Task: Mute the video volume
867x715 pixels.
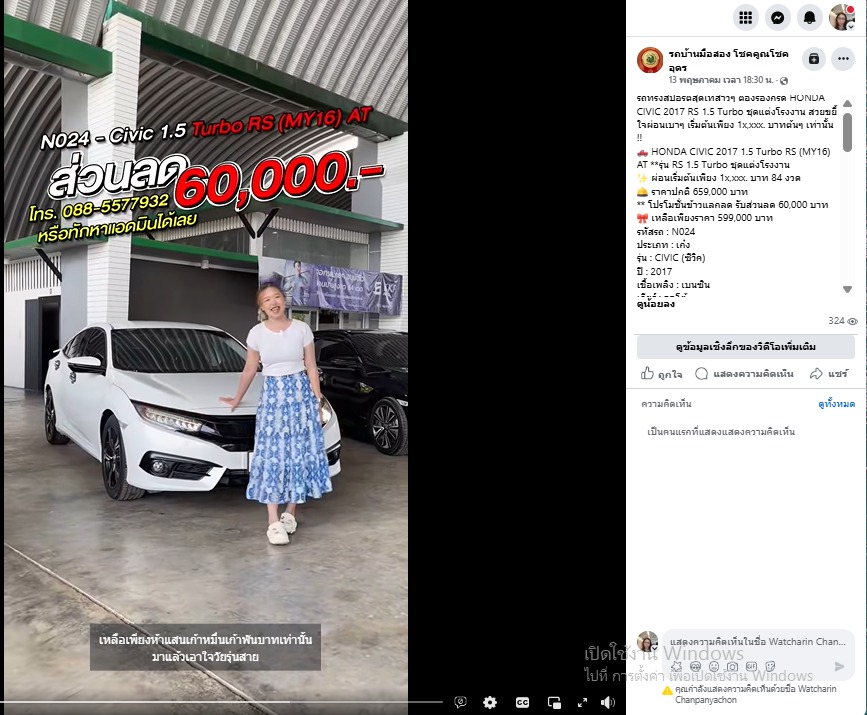Action: coord(608,702)
